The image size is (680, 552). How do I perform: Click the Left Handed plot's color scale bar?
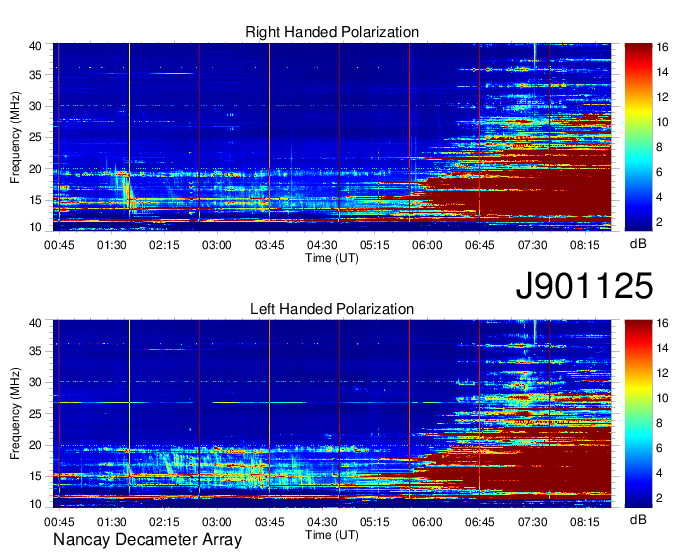[x=638, y=413]
